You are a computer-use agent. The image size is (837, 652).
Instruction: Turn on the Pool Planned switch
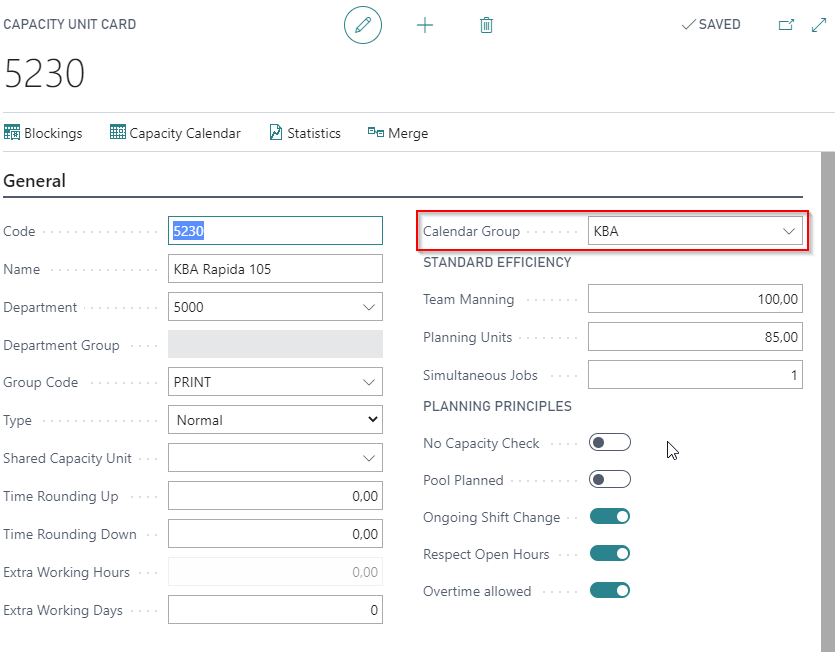[610, 480]
